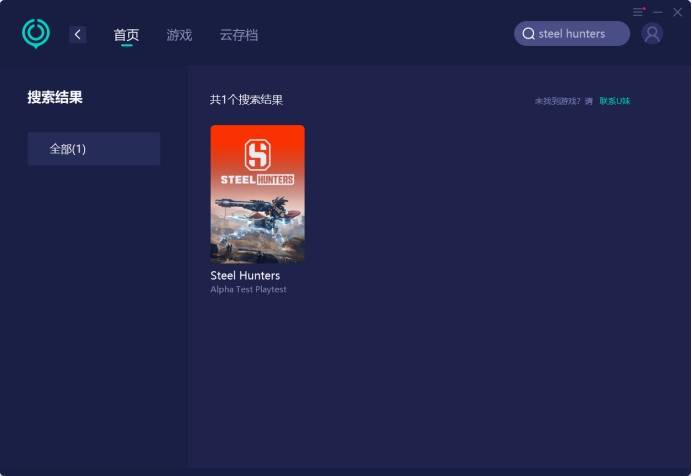692x476 pixels.
Task: Open the user profile avatar icon
Action: point(652,34)
